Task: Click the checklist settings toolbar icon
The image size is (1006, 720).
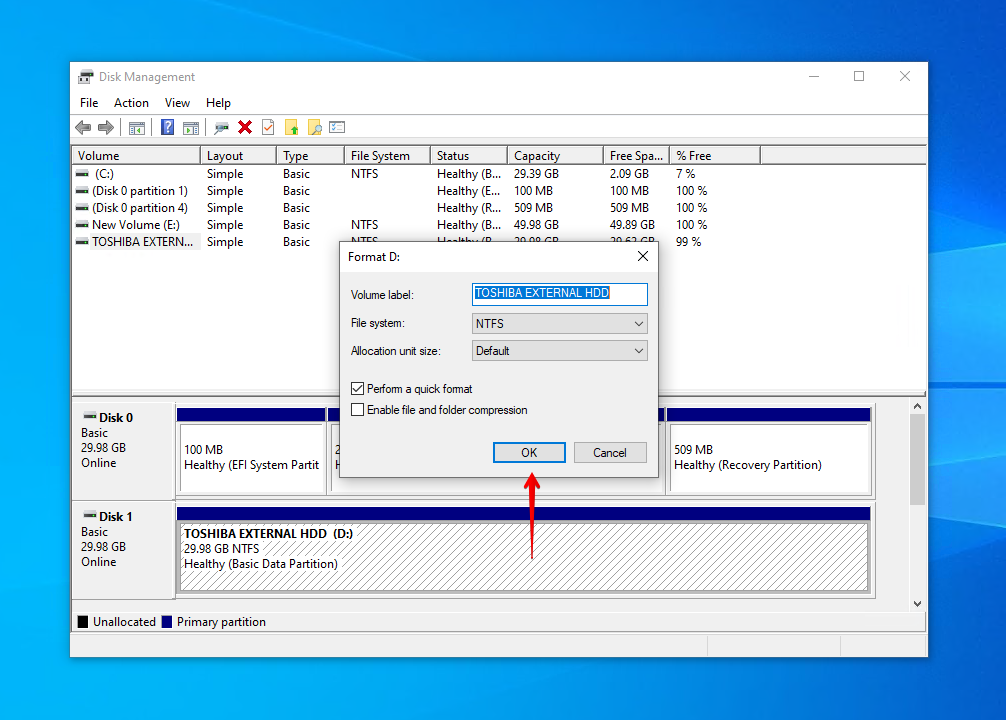Action: click(337, 127)
